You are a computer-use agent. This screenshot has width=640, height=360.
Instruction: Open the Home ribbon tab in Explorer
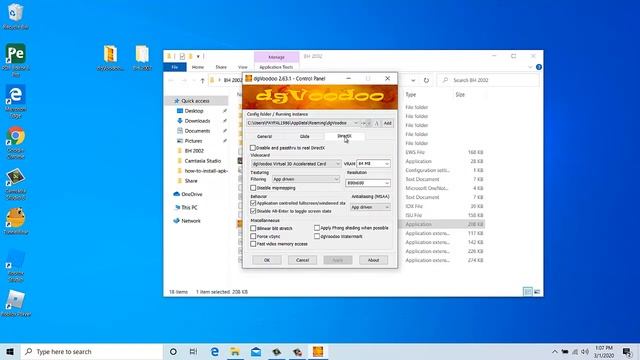(198, 67)
